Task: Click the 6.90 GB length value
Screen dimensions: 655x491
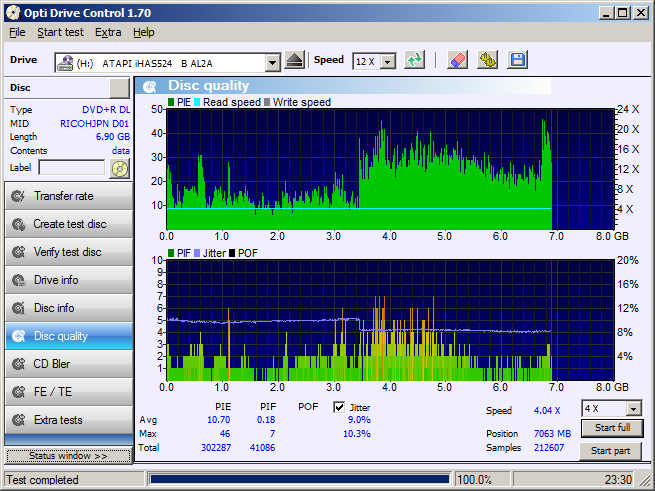Action: (113, 137)
